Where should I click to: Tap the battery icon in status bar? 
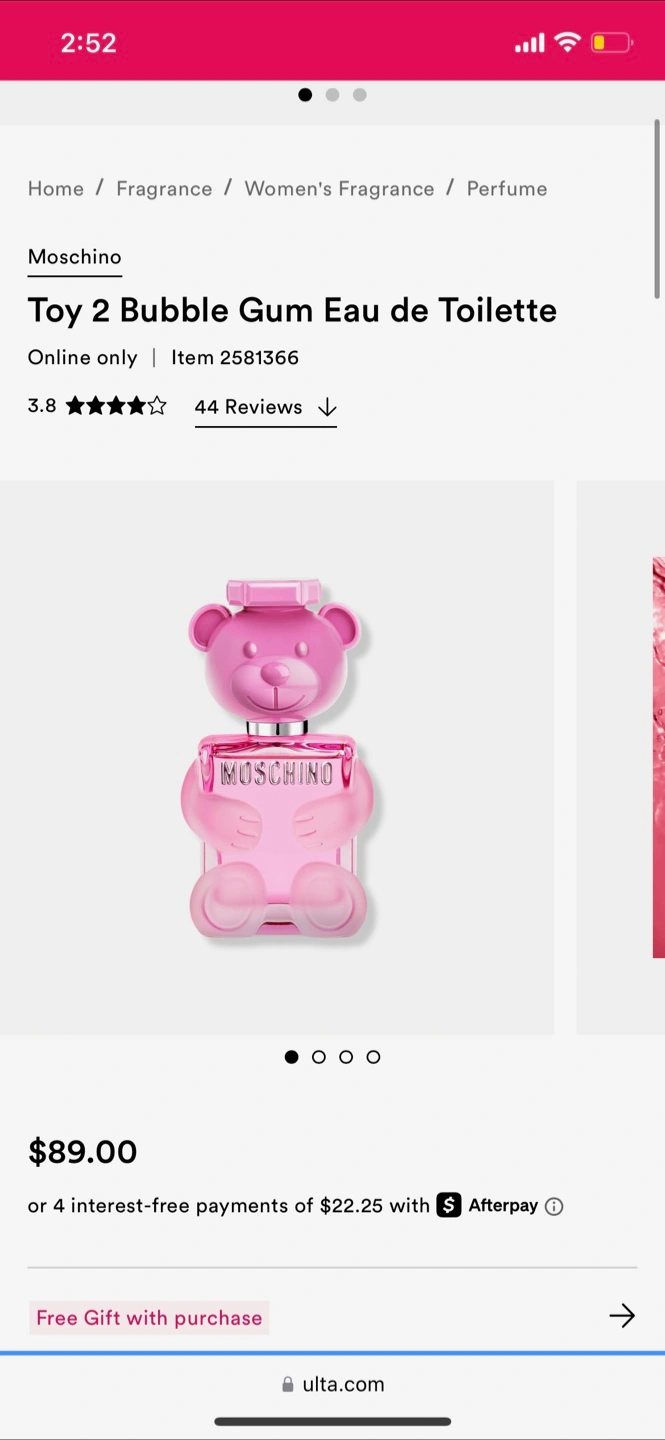pos(611,43)
